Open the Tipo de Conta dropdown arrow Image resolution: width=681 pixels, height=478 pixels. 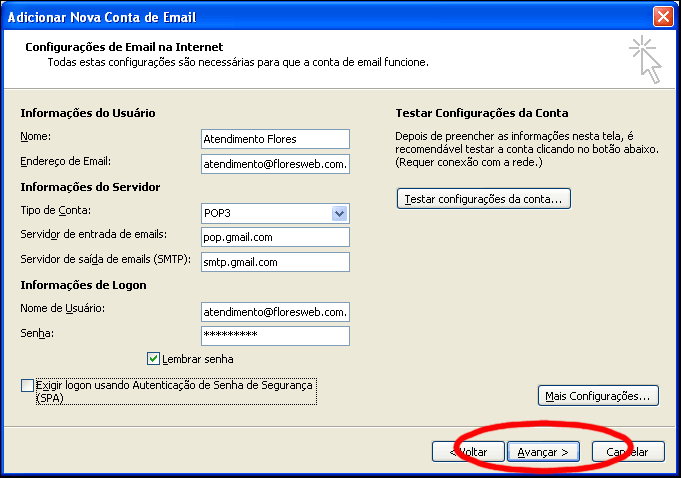[x=340, y=213]
